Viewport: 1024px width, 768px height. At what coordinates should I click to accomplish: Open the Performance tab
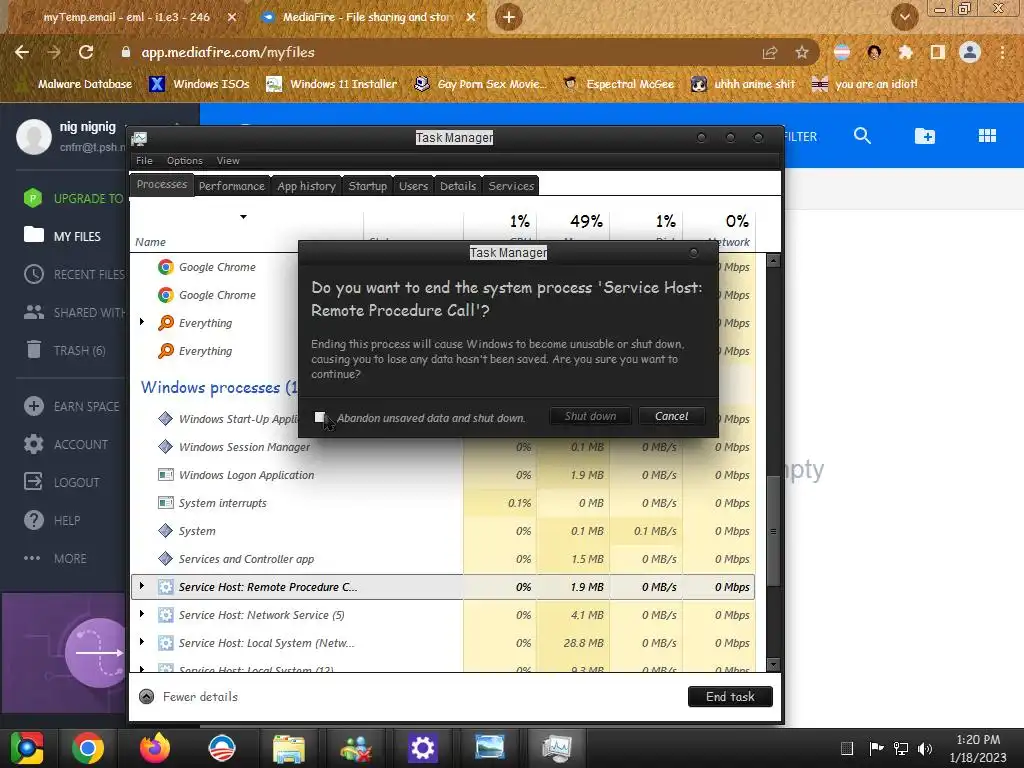pos(232,186)
